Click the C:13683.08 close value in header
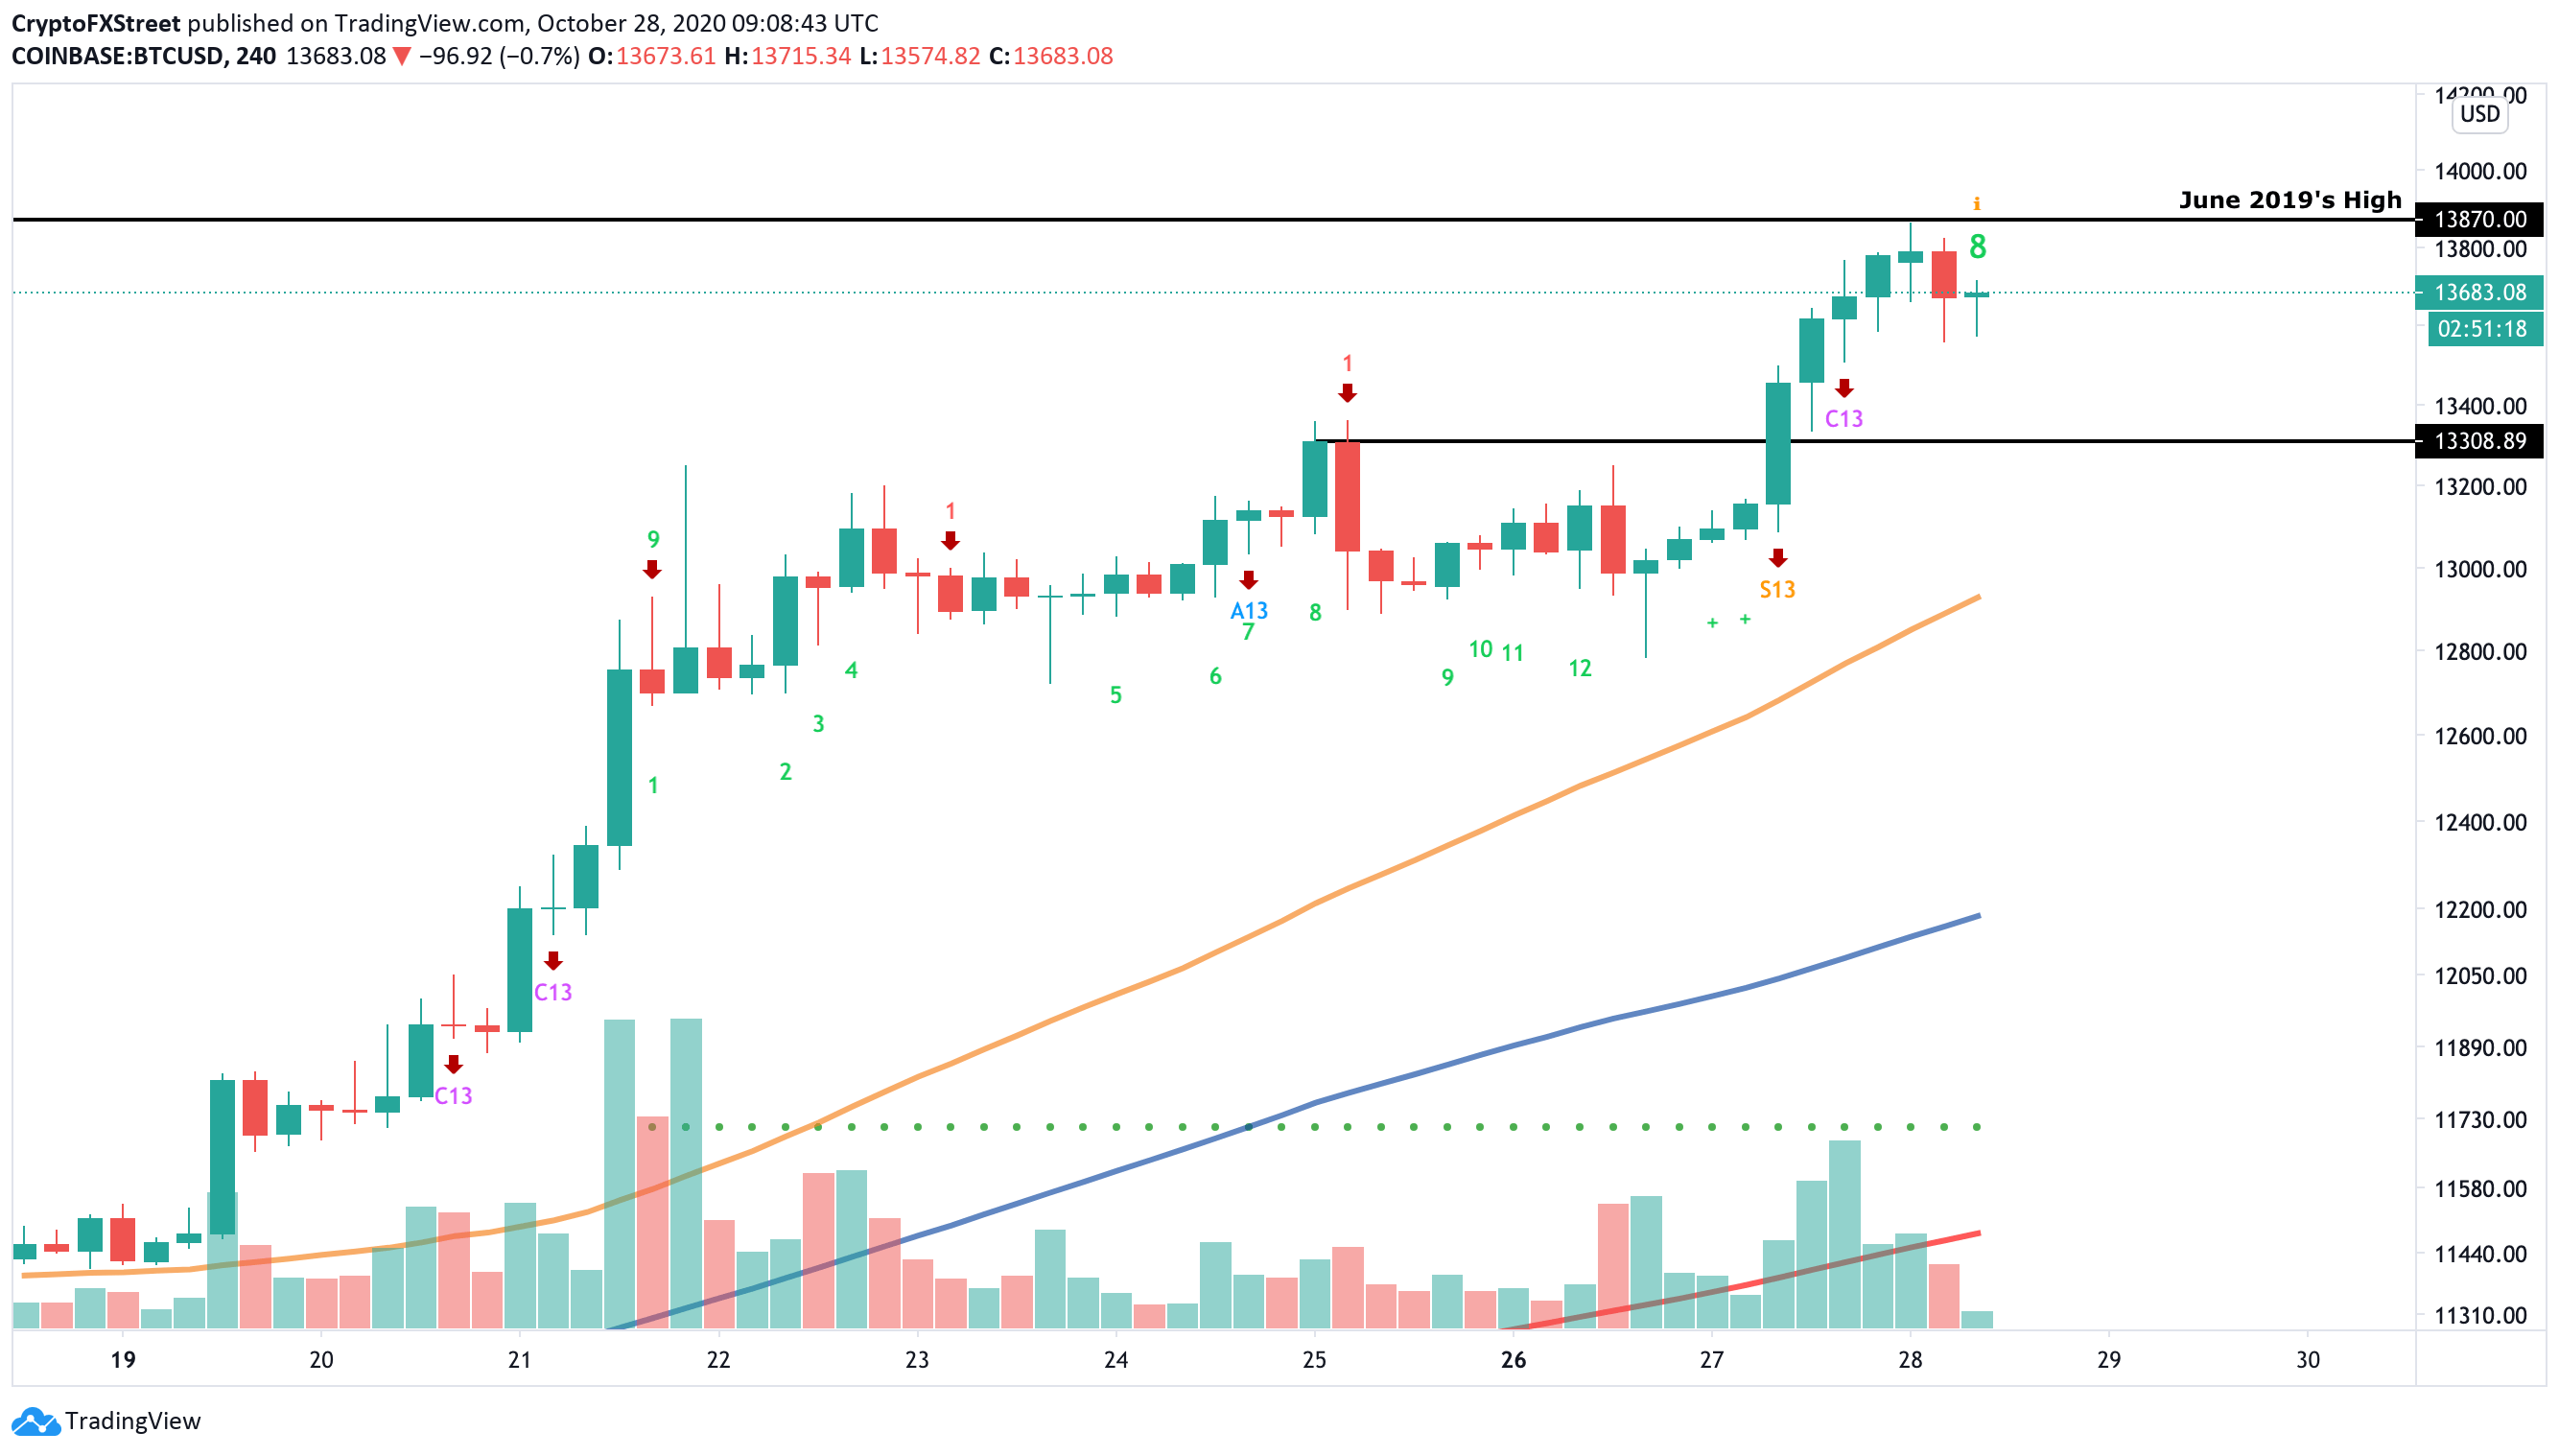Screen dimensions: 2559x1456 1050,56
